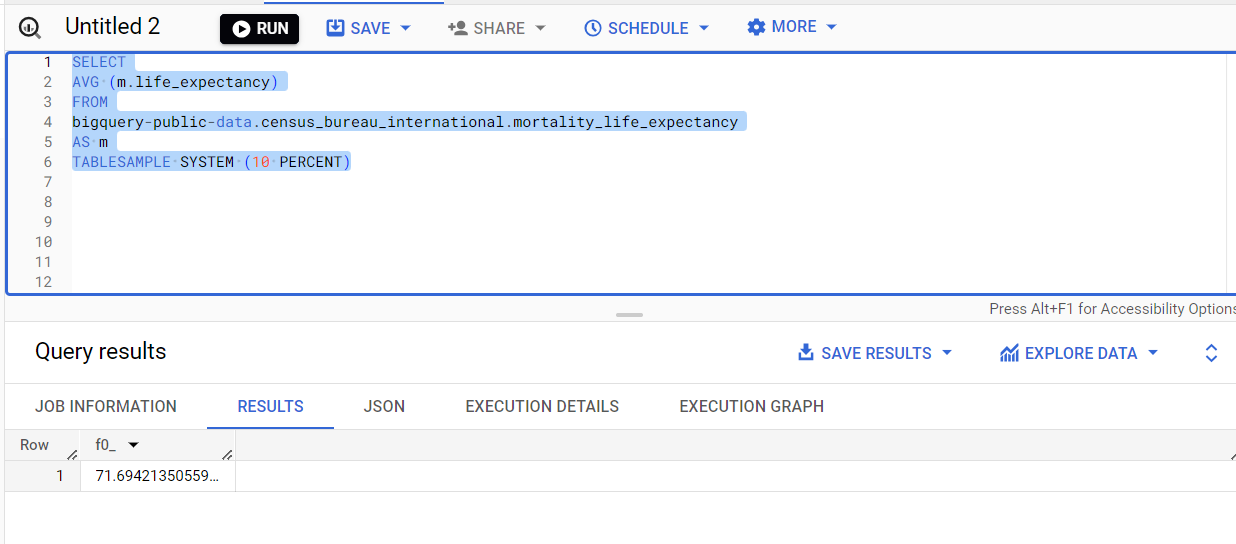Switch to the JOB INFORMATION tab
The height and width of the screenshot is (544, 1236).
click(x=106, y=406)
